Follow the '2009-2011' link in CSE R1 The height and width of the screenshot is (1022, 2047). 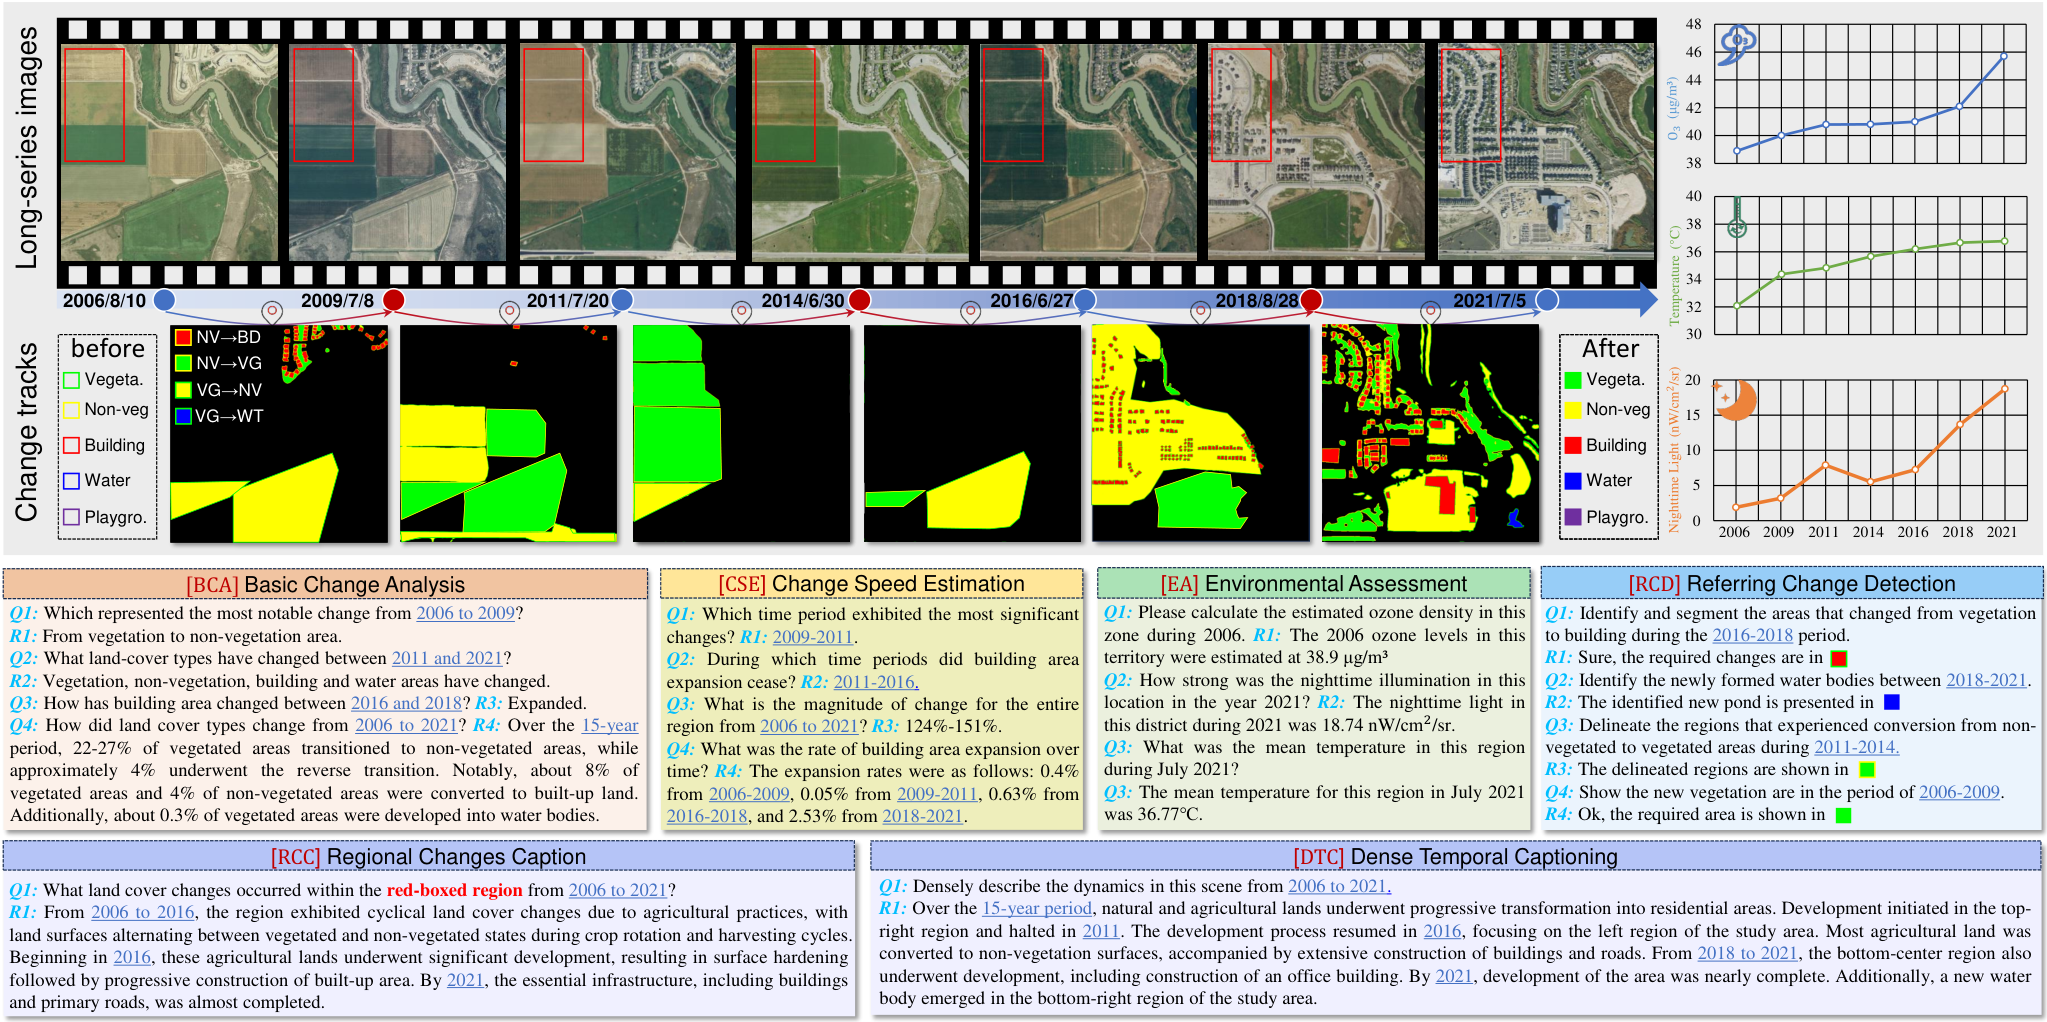click(x=813, y=637)
